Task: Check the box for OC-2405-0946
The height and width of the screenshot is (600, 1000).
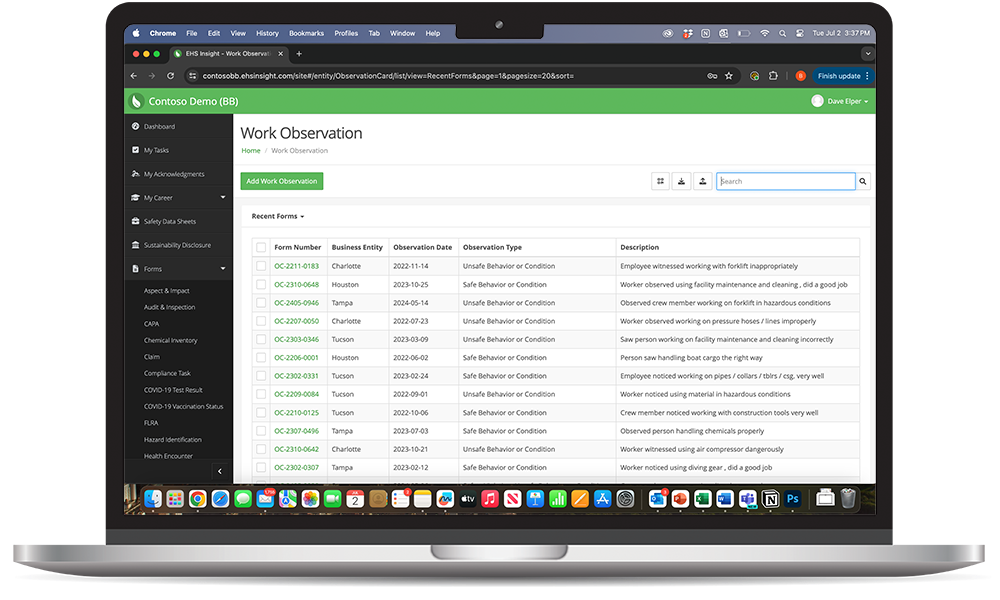Action: pyautogui.click(x=261, y=303)
